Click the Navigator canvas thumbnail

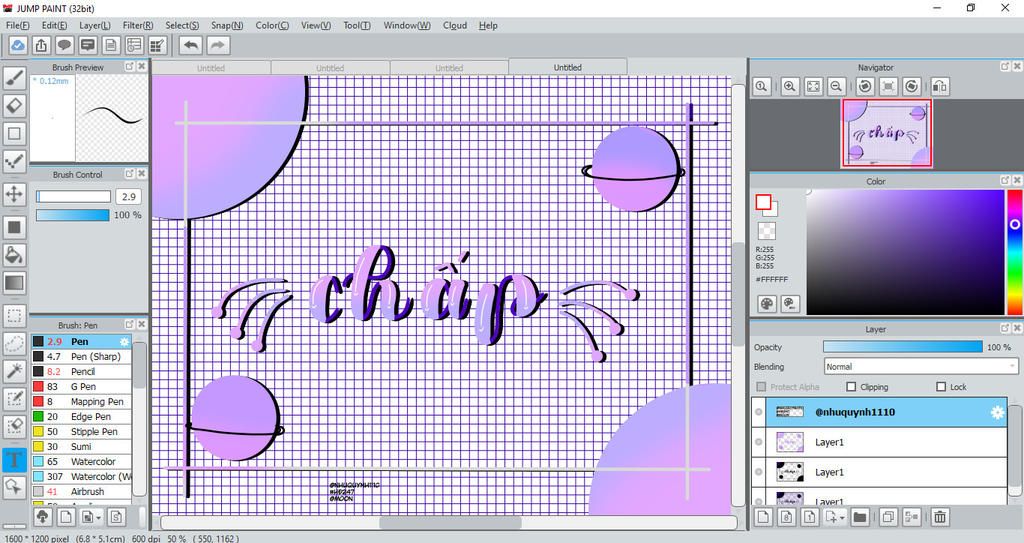click(x=887, y=134)
